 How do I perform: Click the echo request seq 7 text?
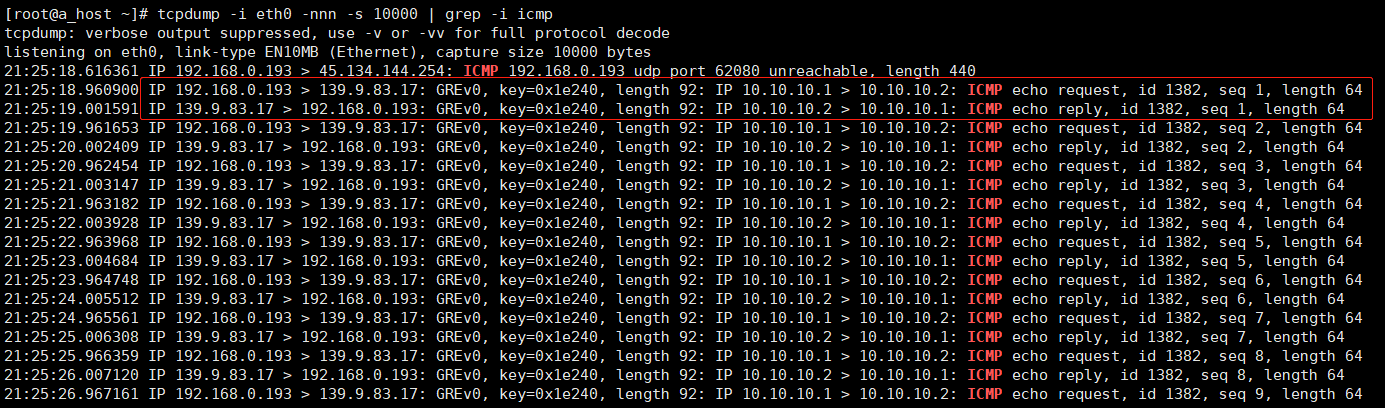coord(1187,318)
